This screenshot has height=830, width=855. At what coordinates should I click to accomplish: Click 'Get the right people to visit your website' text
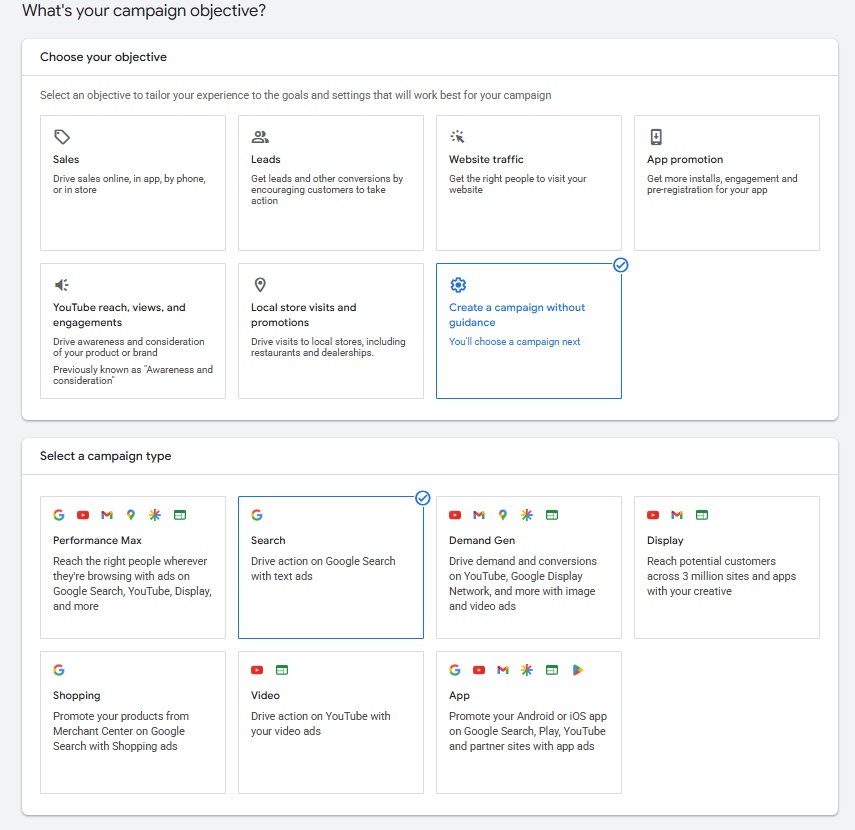517,184
